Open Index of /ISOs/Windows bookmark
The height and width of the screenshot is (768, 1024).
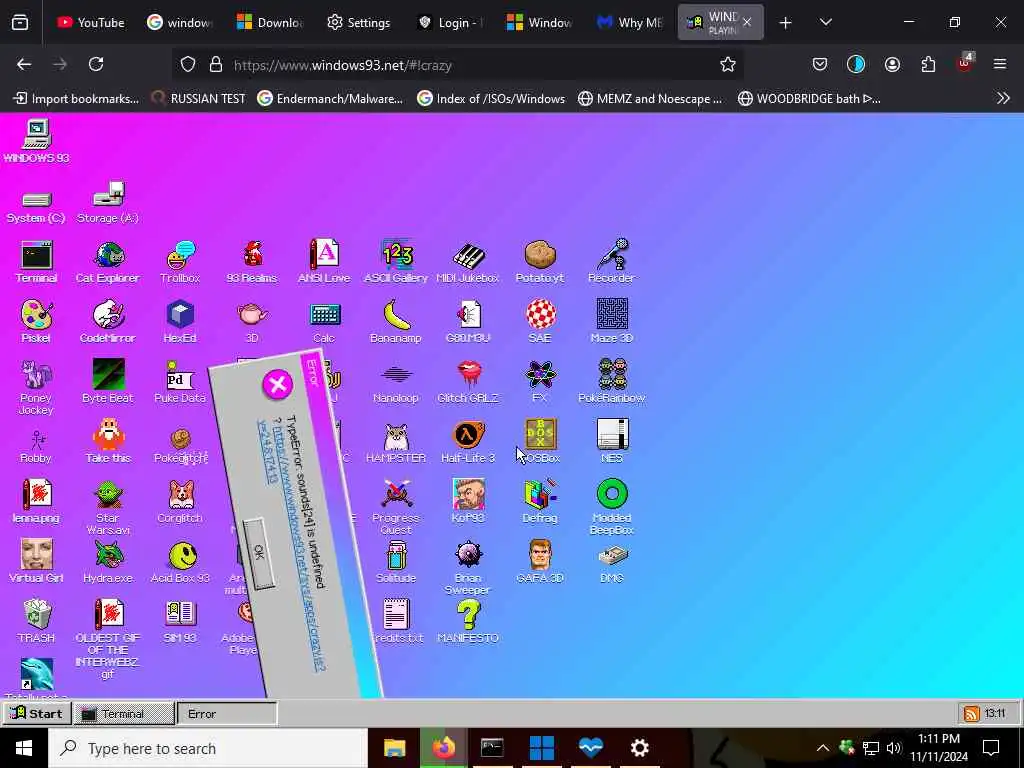[491, 99]
